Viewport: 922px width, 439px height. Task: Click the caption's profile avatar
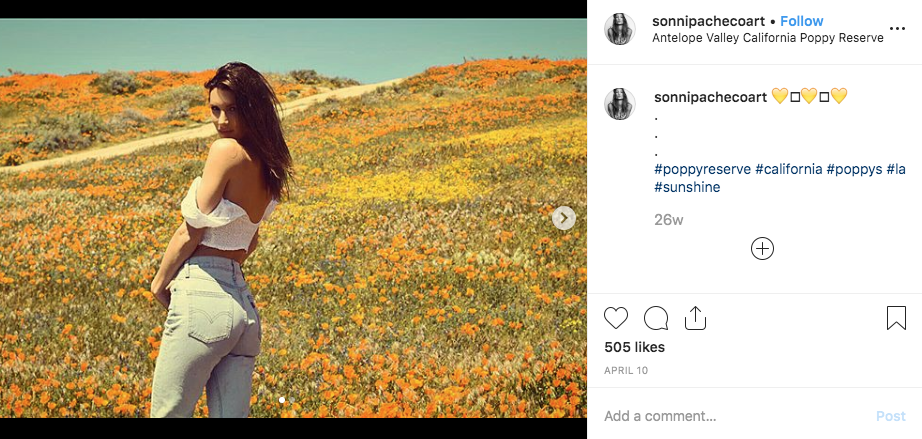pos(620,104)
